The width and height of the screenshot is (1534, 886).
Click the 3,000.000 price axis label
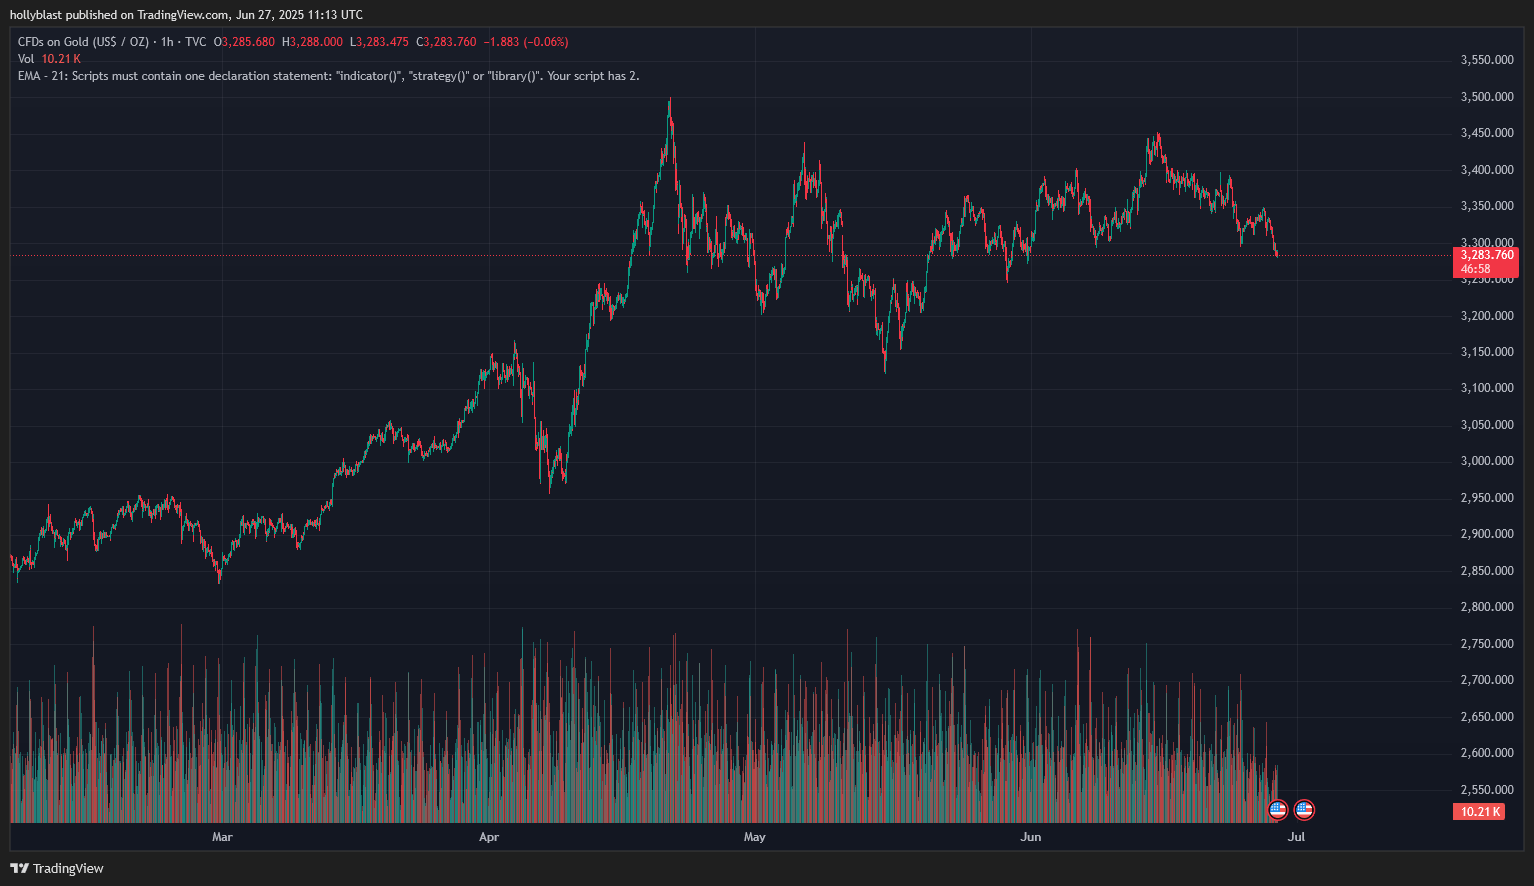1487,461
